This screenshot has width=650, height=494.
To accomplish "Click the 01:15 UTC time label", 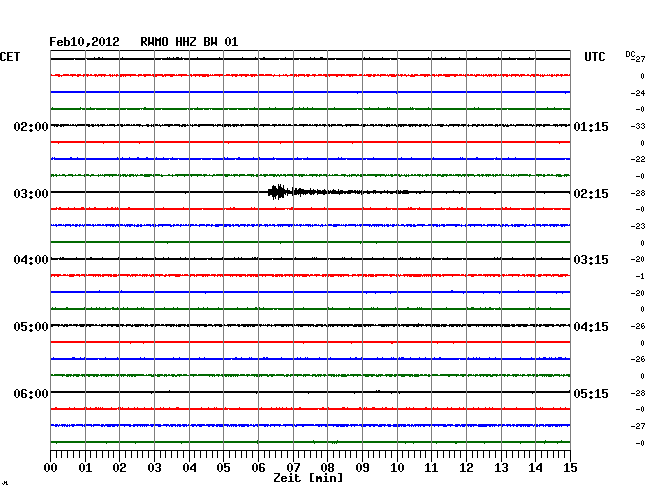I will coord(591,126).
